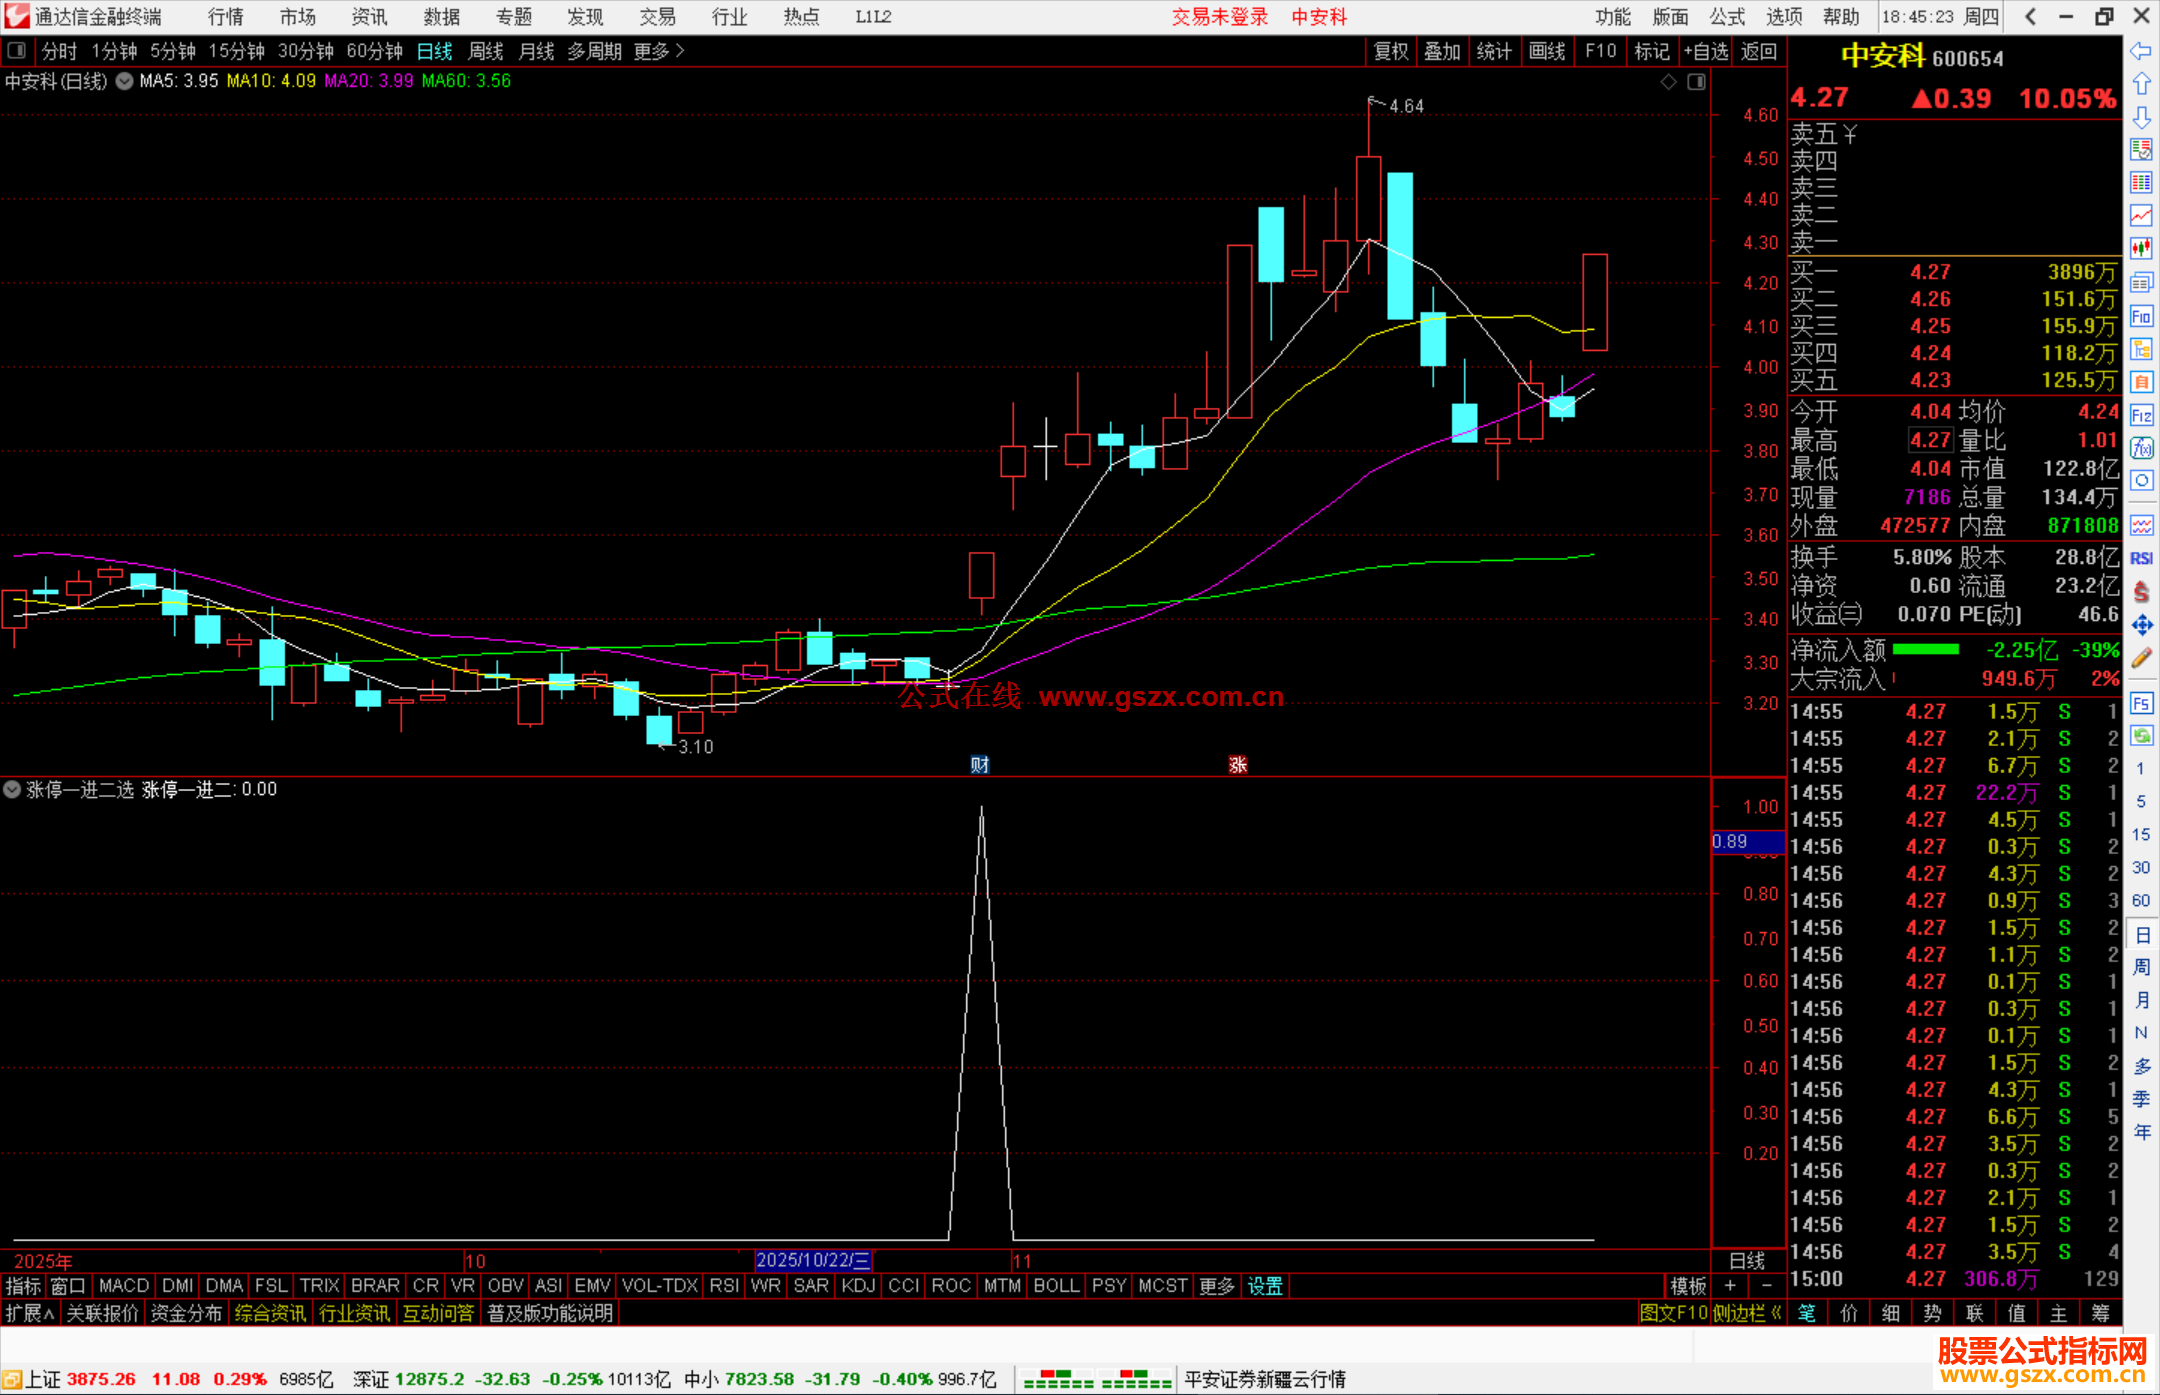Click the four-way move arrows icon
The width and height of the screenshot is (2160, 1395).
(2141, 625)
